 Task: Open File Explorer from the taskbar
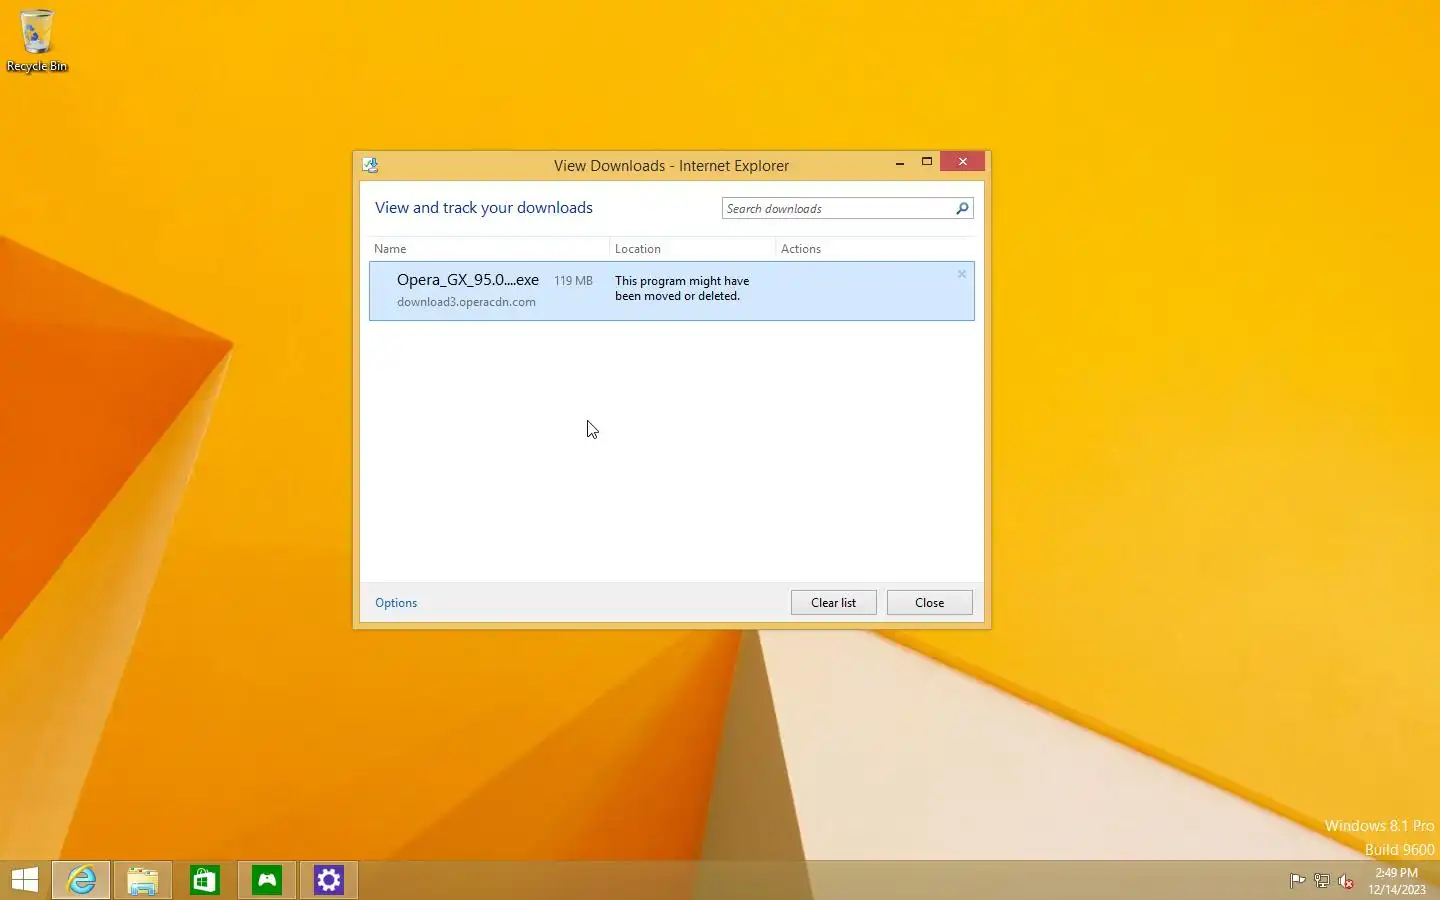tap(143, 880)
